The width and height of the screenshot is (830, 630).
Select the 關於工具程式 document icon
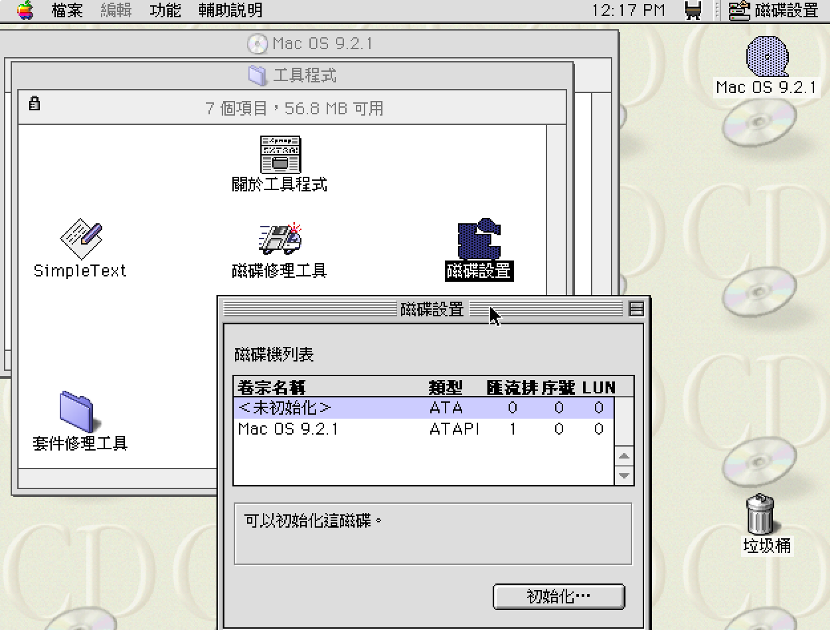click(280, 154)
